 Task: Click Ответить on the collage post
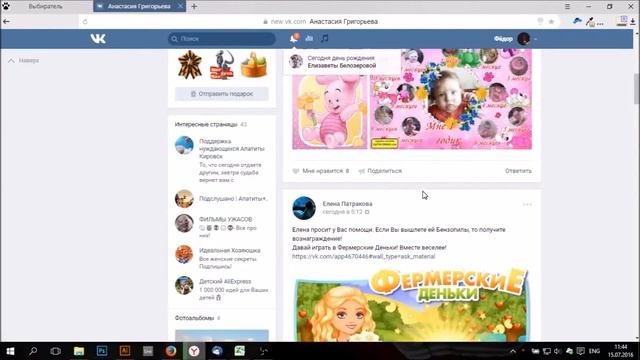[518, 171]
